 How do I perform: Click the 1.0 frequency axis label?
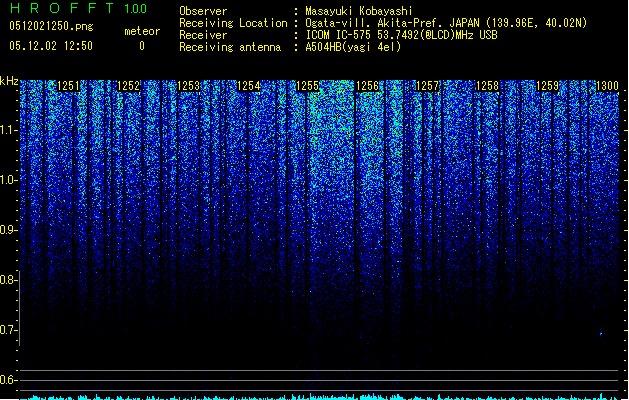(9, 180)
